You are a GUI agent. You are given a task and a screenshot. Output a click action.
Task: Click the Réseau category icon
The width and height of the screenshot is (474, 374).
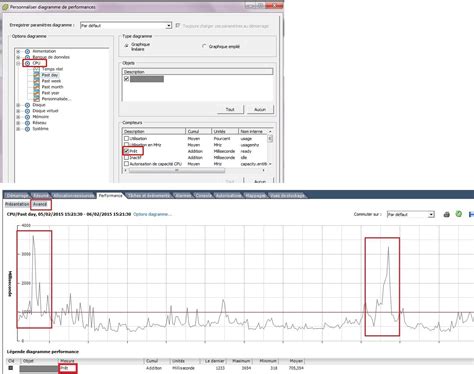click(x=28, y=123)
